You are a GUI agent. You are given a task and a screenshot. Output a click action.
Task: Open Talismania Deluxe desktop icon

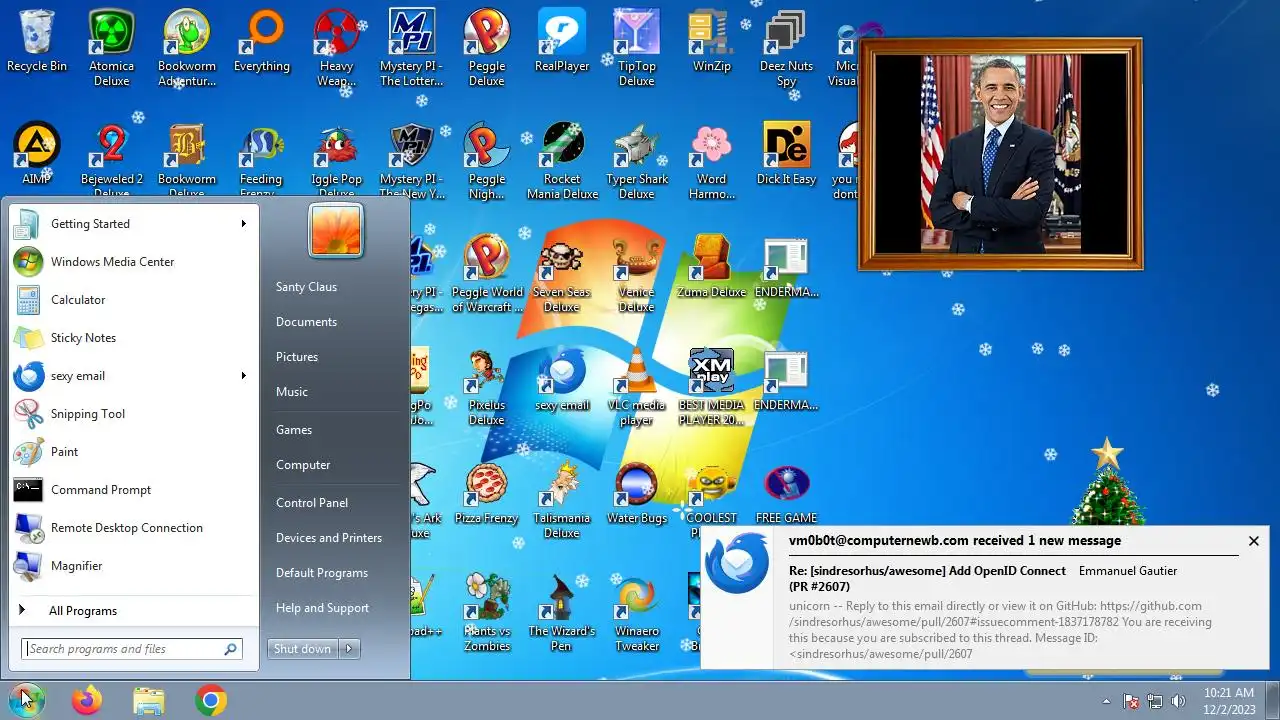[x=562, y=500]
